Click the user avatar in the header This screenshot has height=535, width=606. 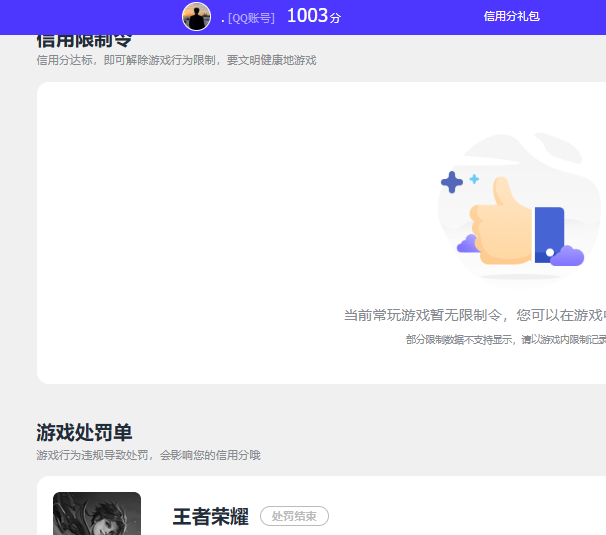pyautogui.click(x=196, y=17)
